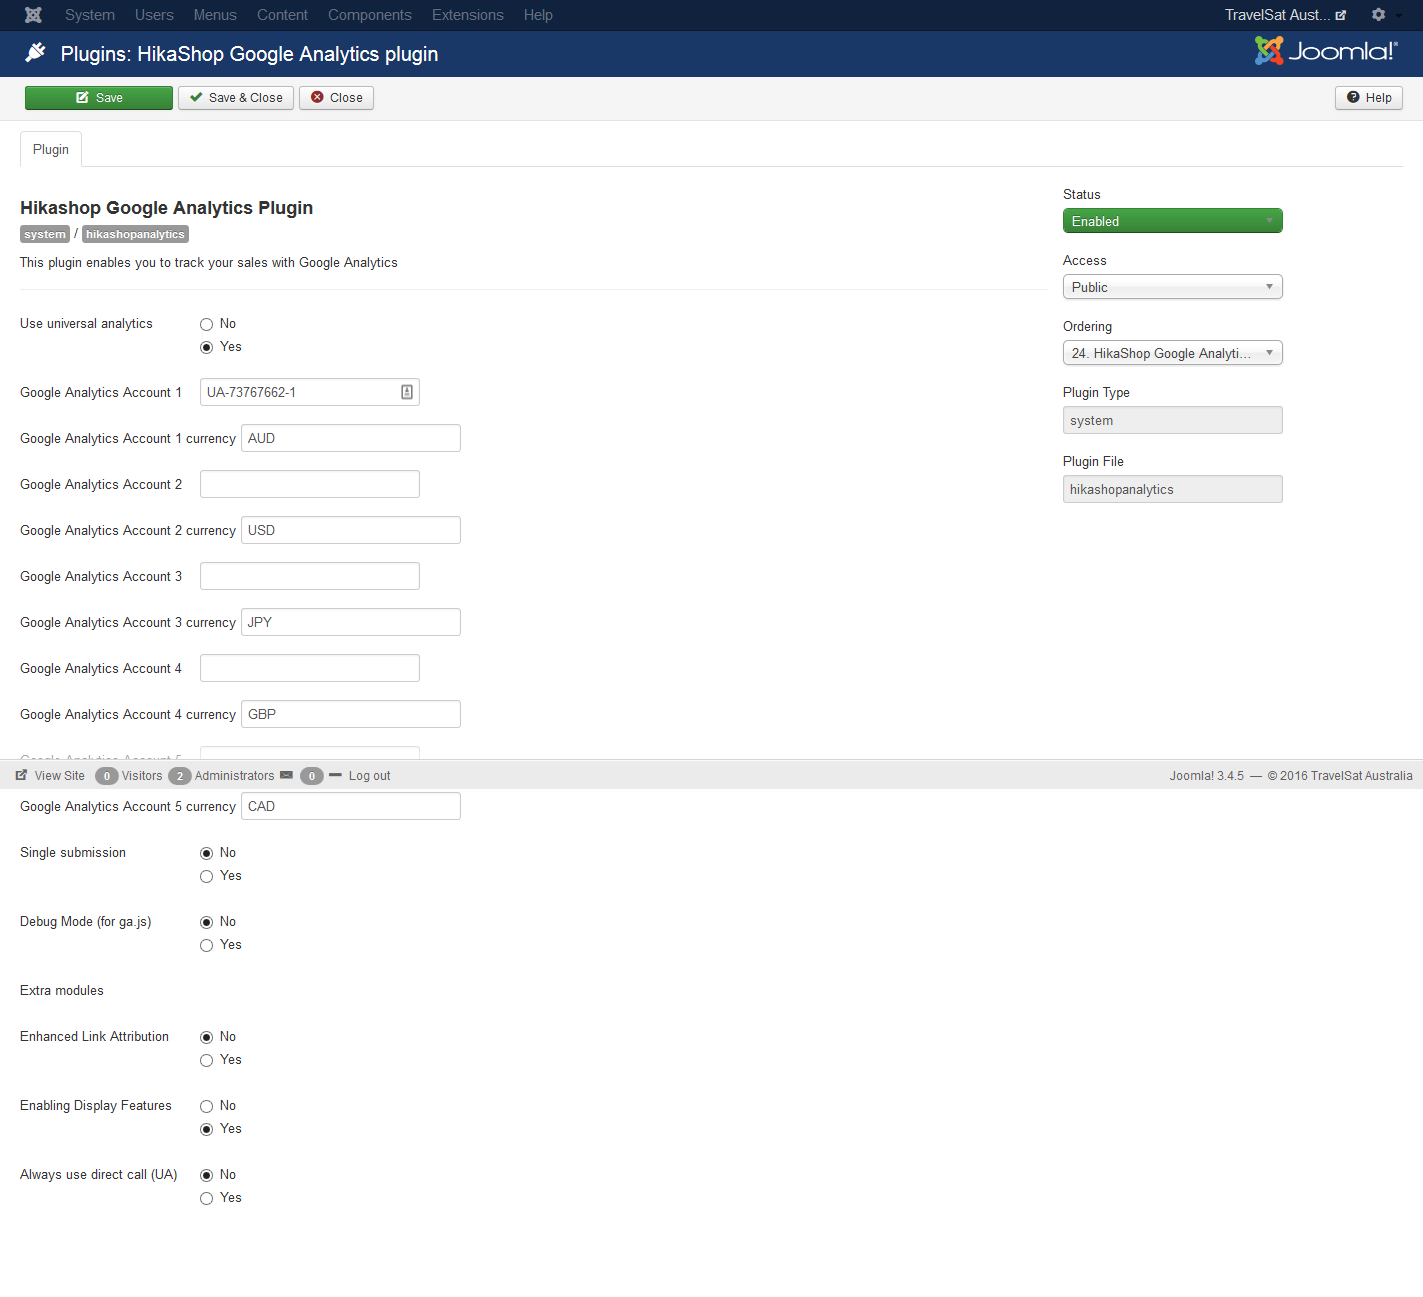
Task: Click the Account 5 currency field with CAD
Action: click(351, 806)
